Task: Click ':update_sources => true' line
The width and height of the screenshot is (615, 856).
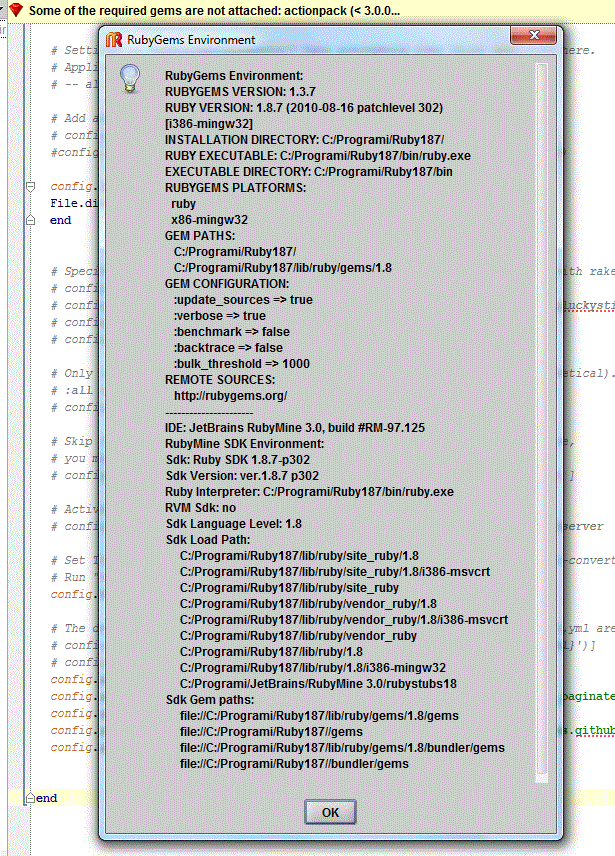Action: coord(243,300)
